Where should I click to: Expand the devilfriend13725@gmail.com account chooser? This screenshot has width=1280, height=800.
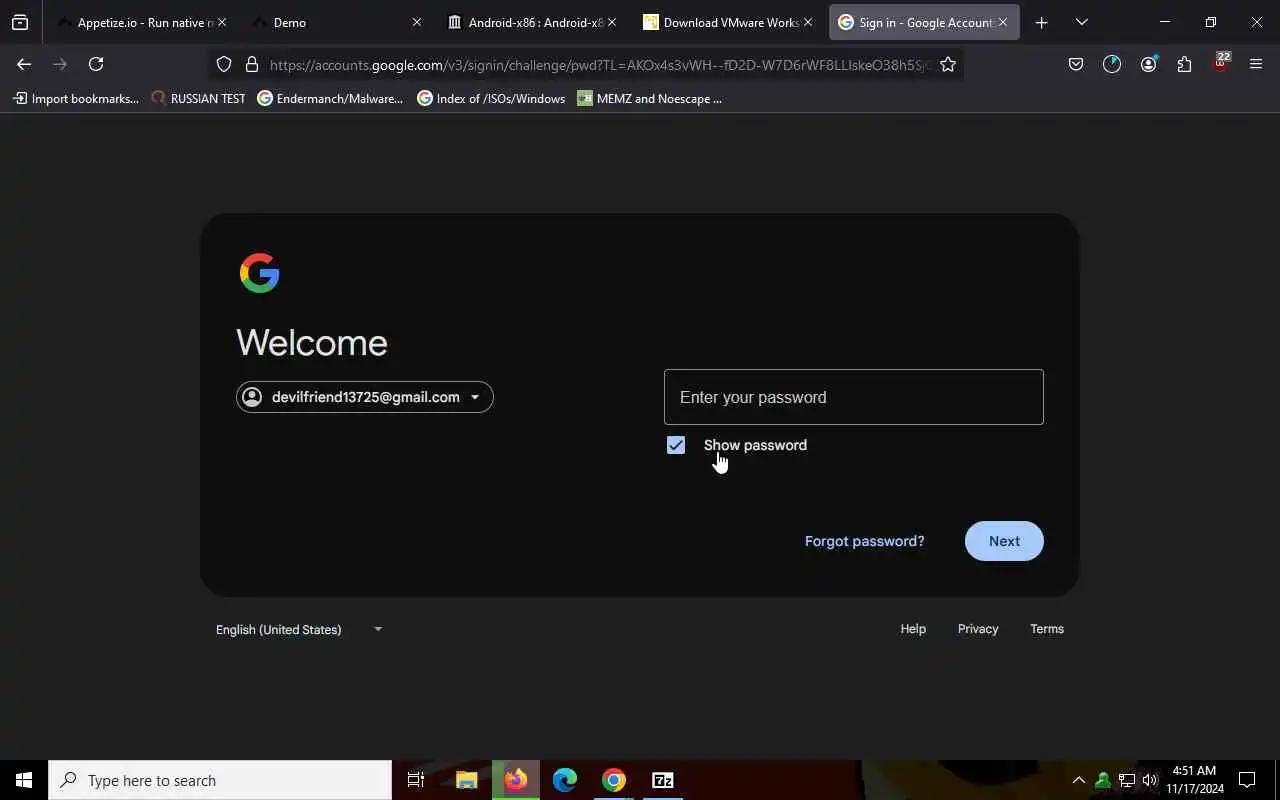(x=365, y=397)
